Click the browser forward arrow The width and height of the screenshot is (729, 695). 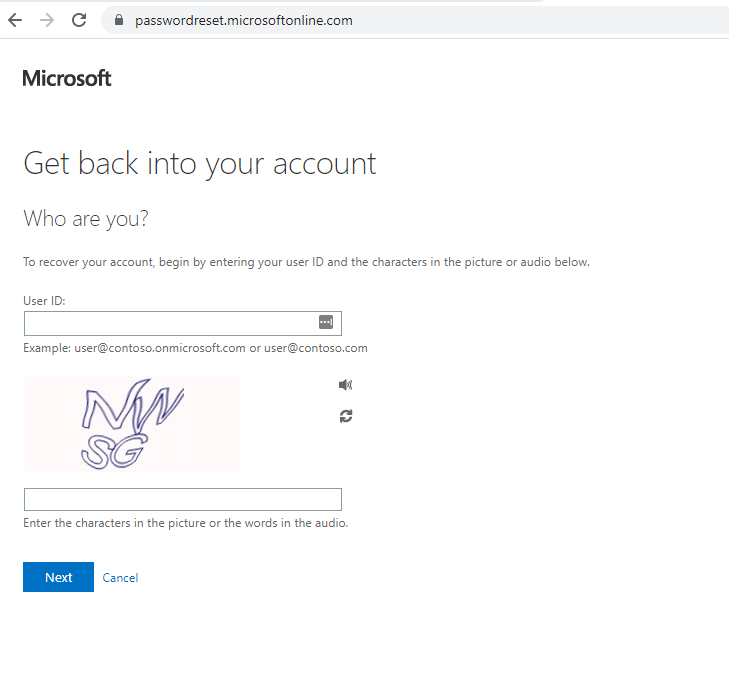47,20
